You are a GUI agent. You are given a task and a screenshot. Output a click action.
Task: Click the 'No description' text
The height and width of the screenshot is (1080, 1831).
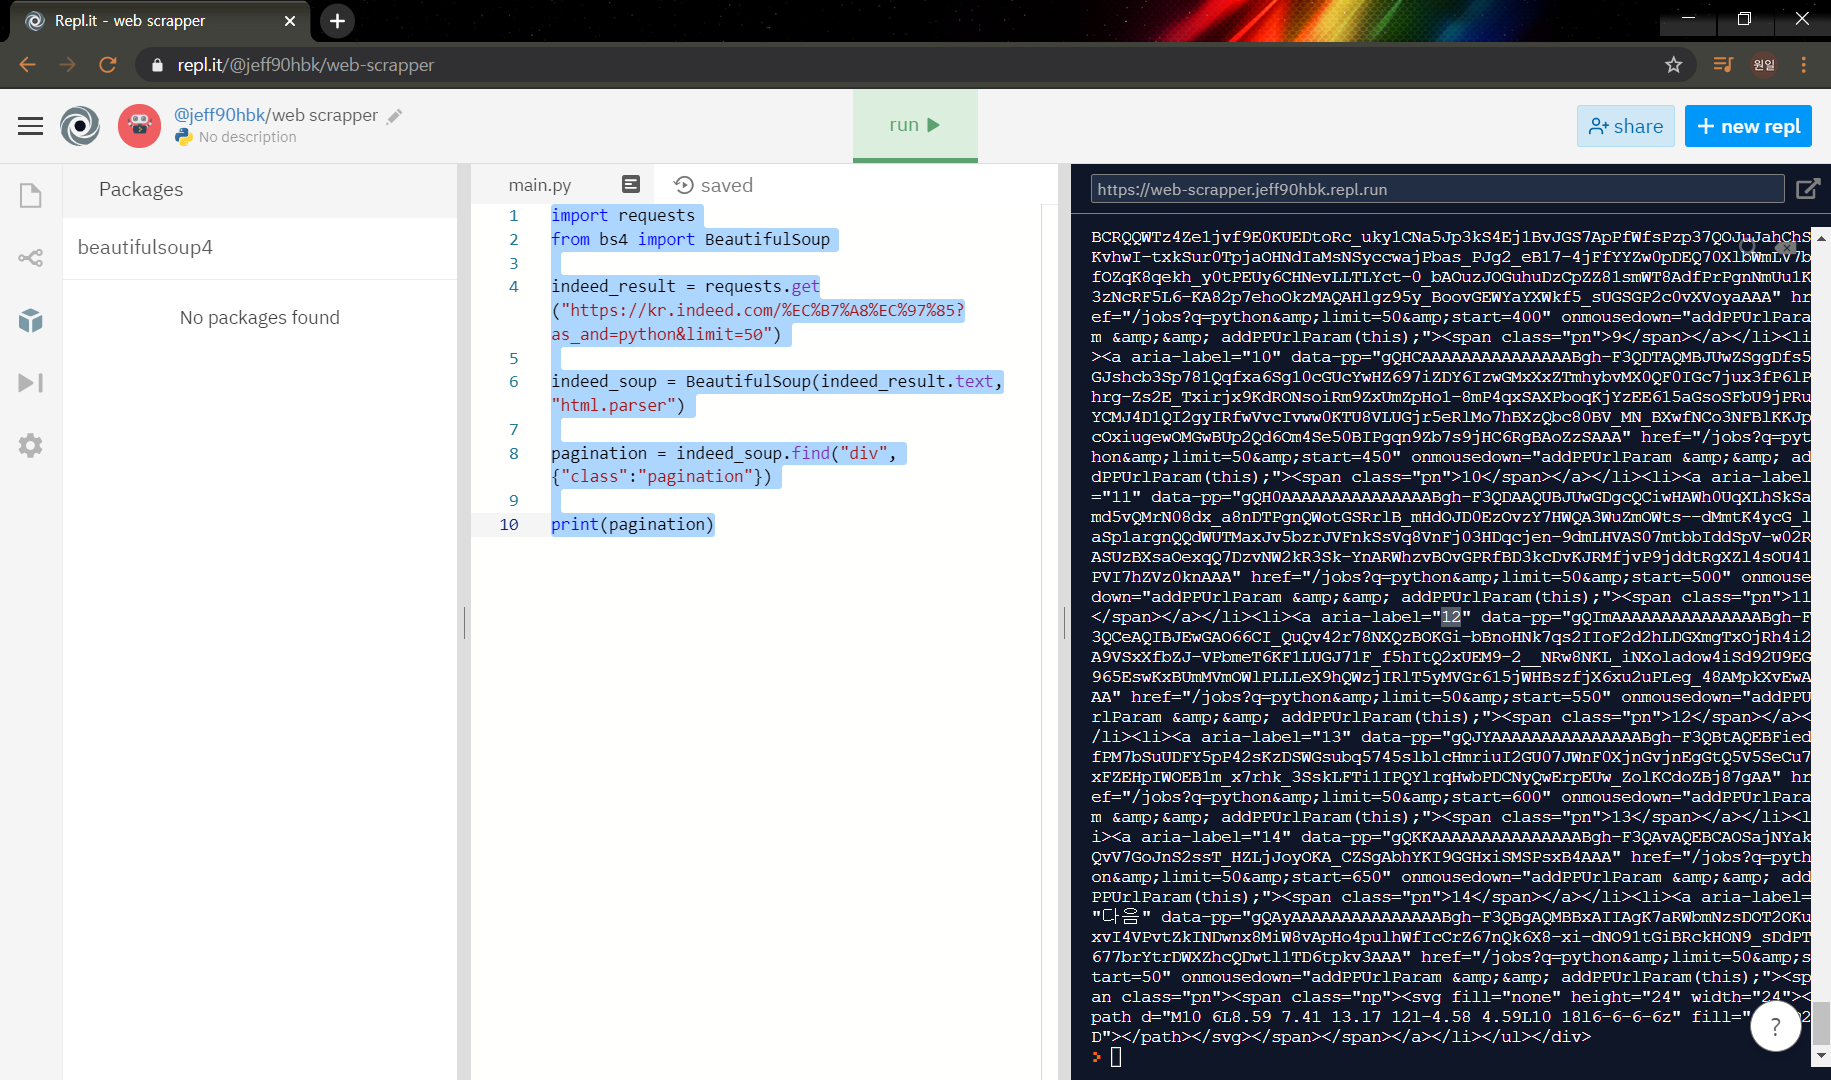pos(247,137)
